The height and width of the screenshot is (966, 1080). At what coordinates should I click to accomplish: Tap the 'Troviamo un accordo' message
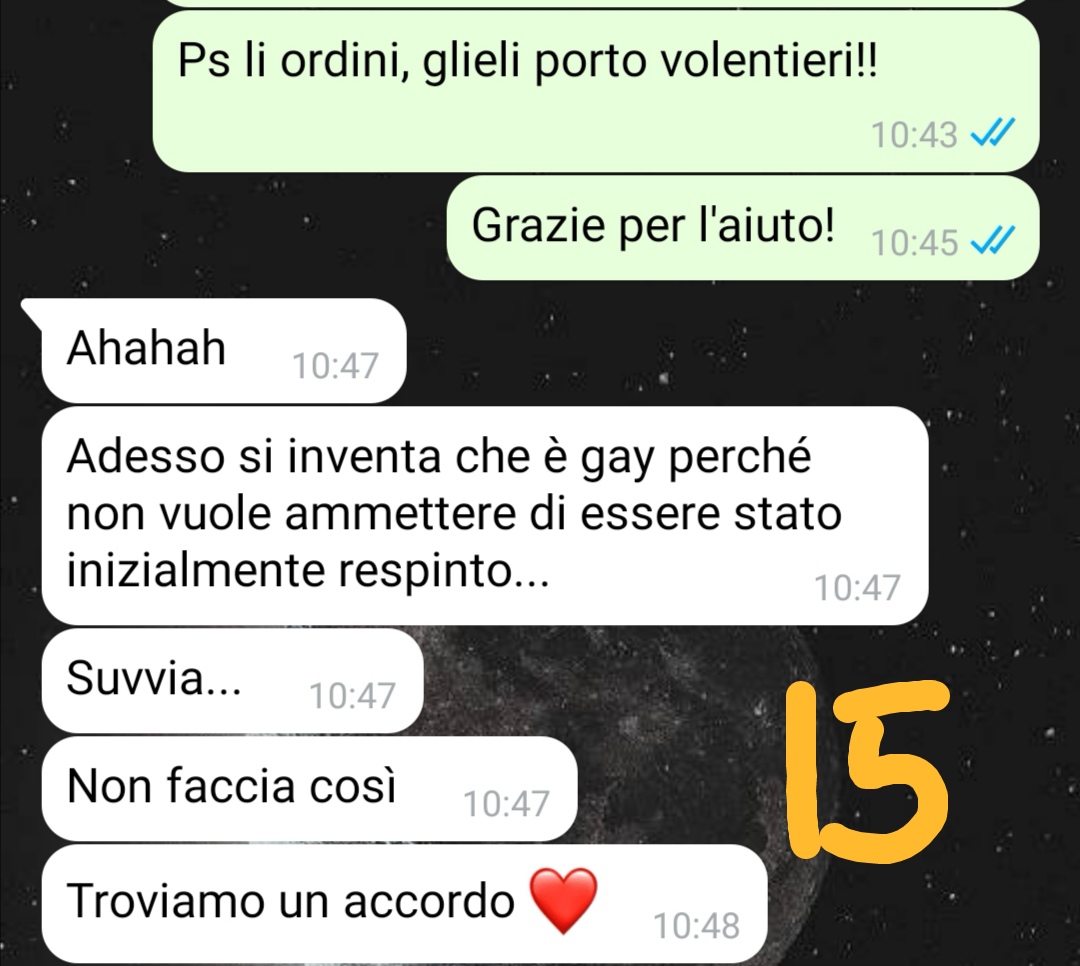404,904
